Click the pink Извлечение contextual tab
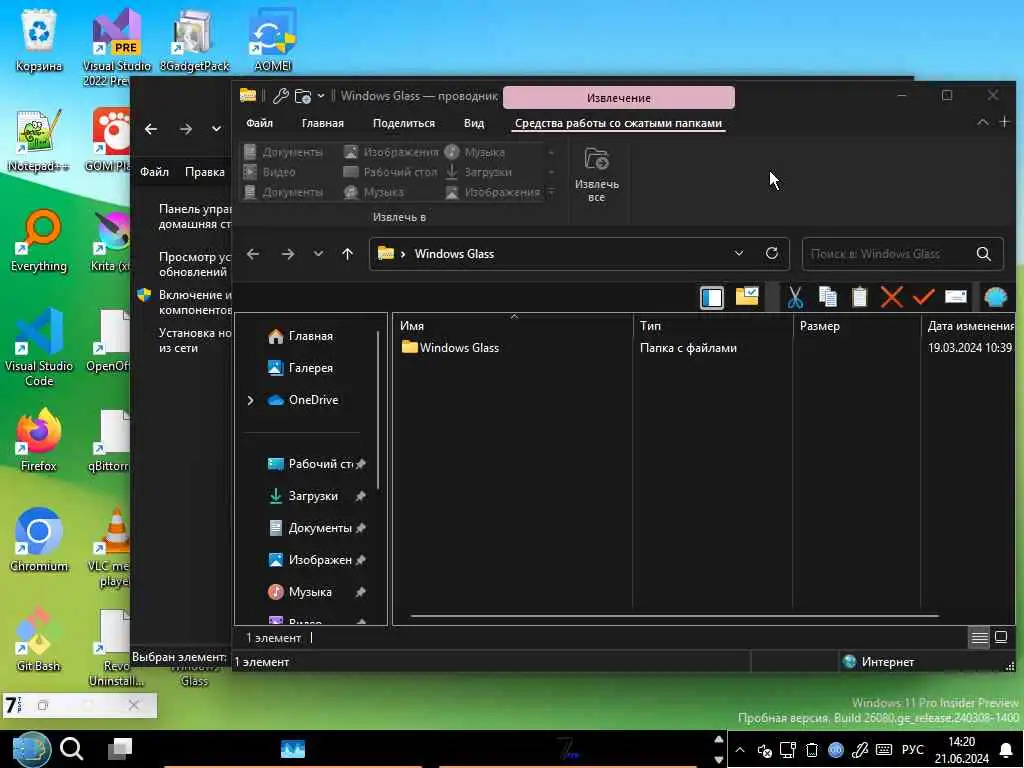This screenshot has height=768, width=1024. pyautogui.click(x=618, y=98)
